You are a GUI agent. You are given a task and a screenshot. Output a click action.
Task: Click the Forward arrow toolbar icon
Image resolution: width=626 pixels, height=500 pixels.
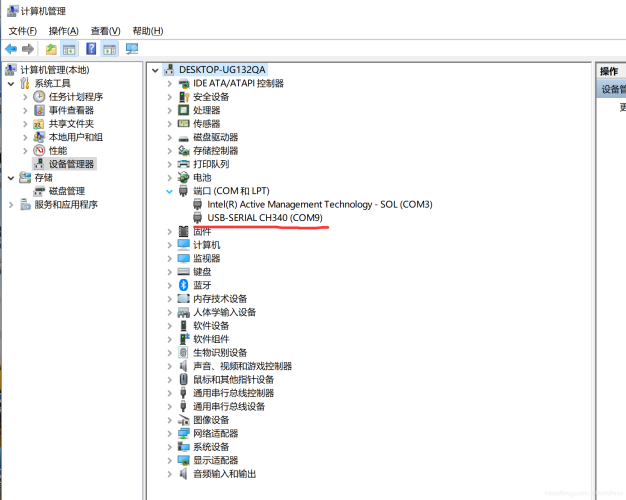tap(28, 49)
